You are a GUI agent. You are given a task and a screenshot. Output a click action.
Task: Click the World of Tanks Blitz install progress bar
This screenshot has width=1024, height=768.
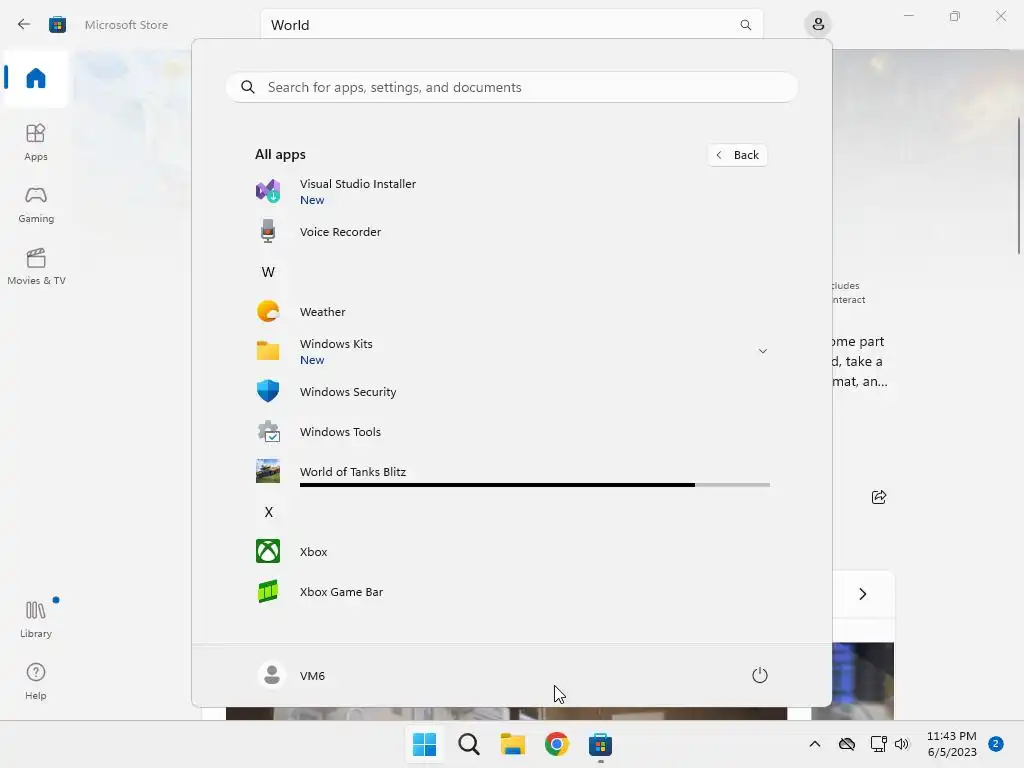[x=535, y=485]
